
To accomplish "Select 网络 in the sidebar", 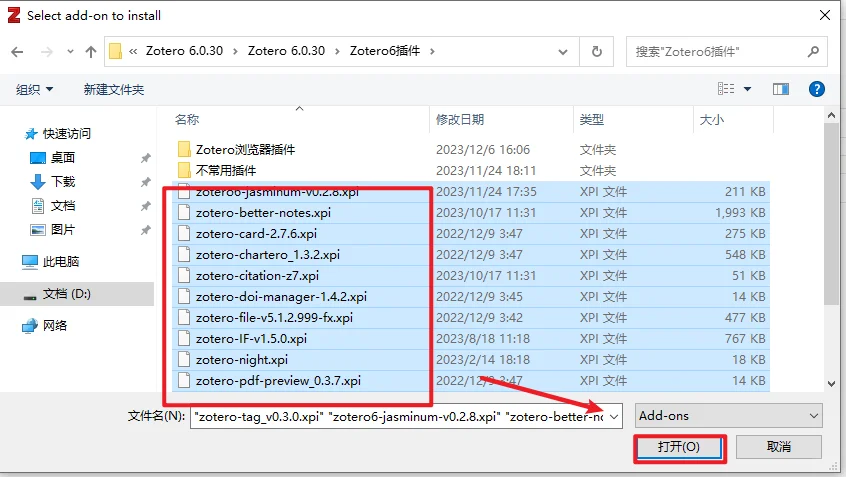I will click(54, 326).
